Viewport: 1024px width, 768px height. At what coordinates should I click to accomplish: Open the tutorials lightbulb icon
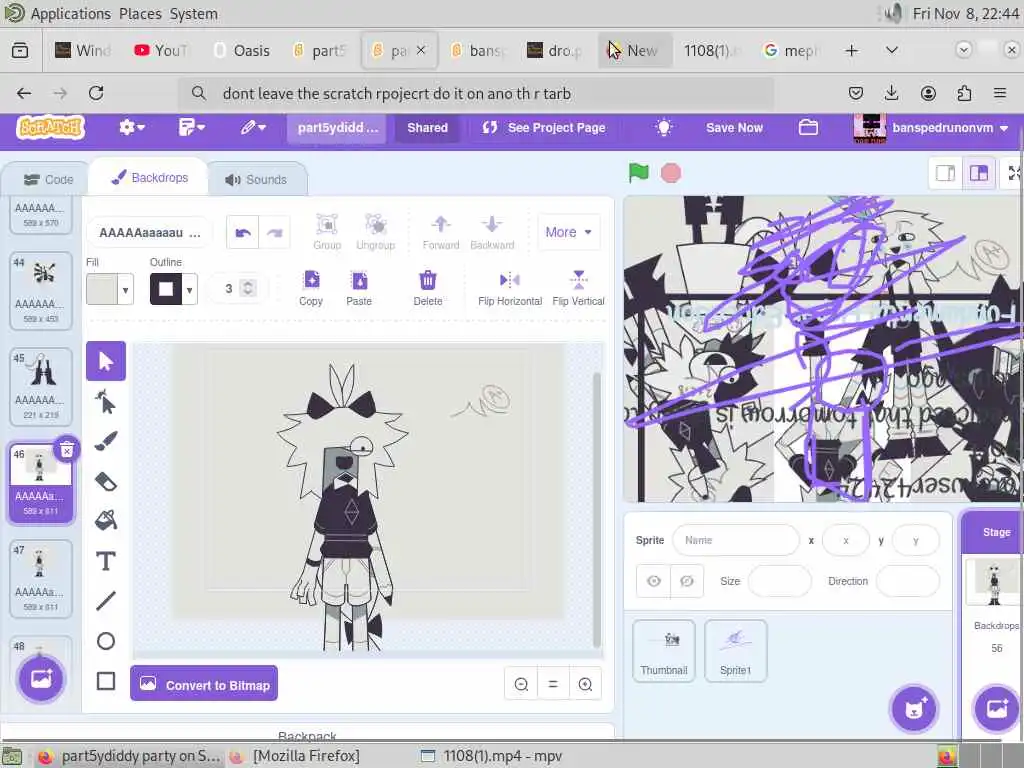pyautogui.click(x=664, y=127)
